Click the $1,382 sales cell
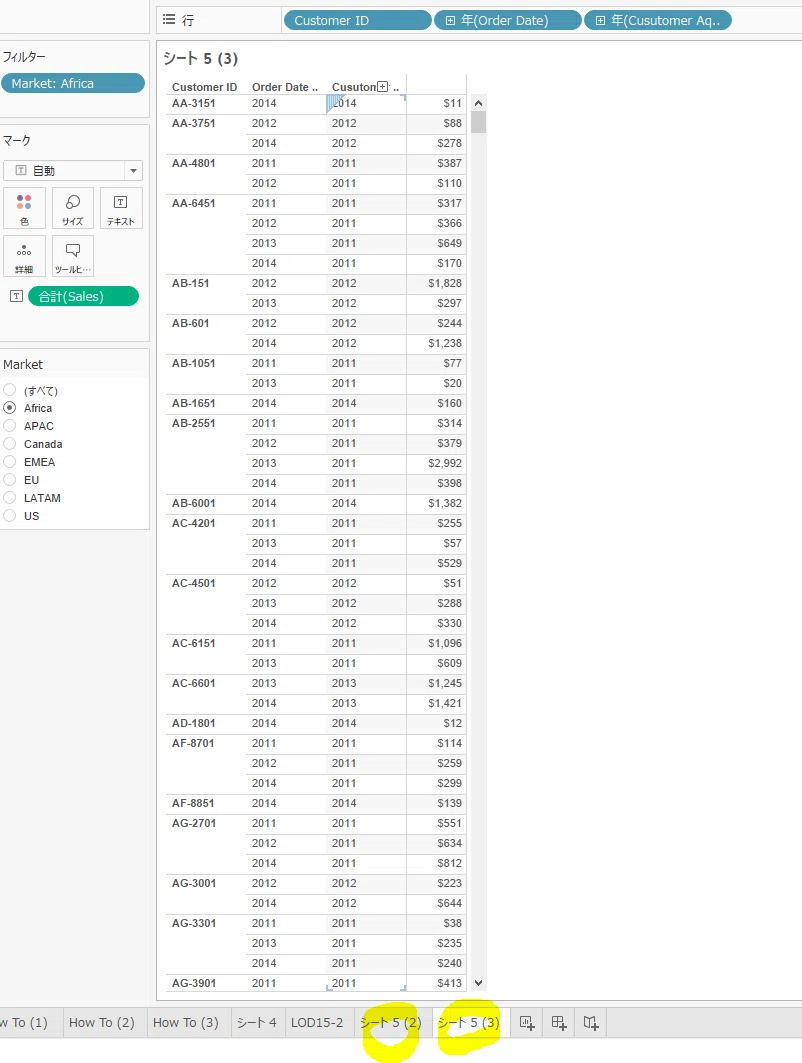Screen dimensions: 802x1063 (445, 503)
